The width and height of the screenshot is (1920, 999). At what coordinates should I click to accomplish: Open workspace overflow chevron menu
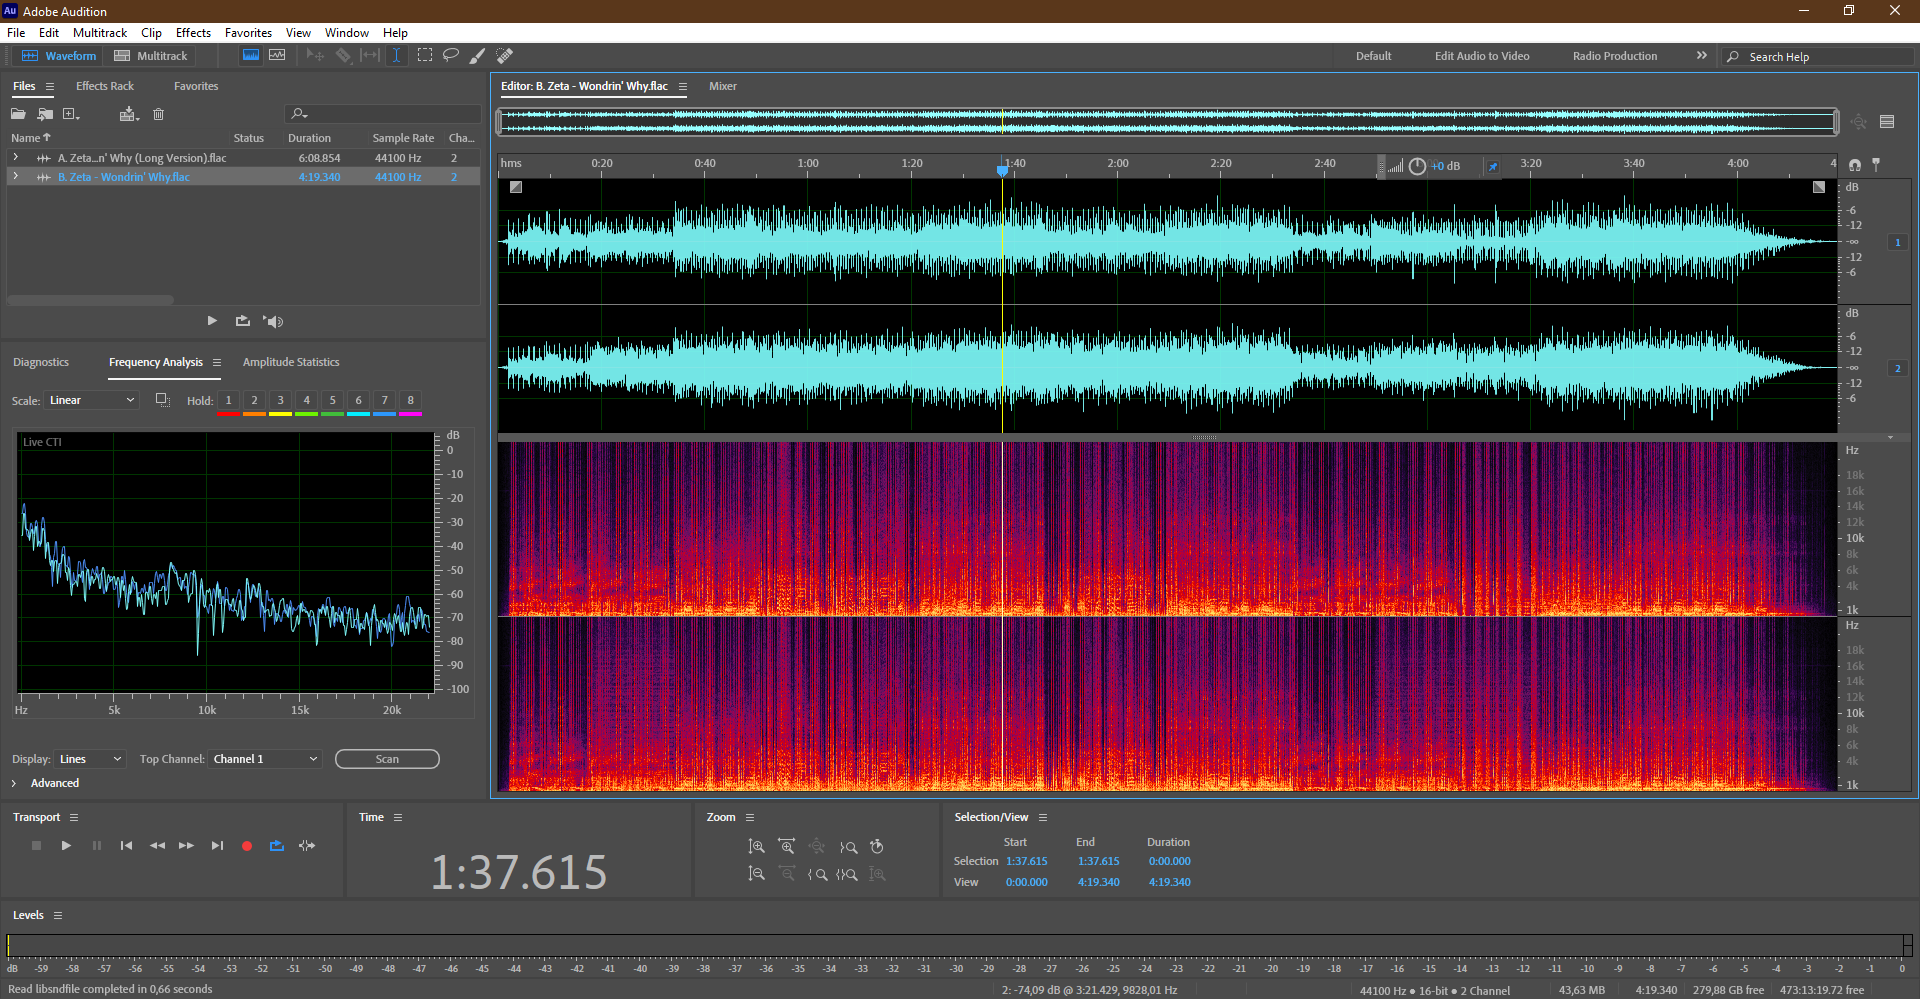coord(1702,56)
